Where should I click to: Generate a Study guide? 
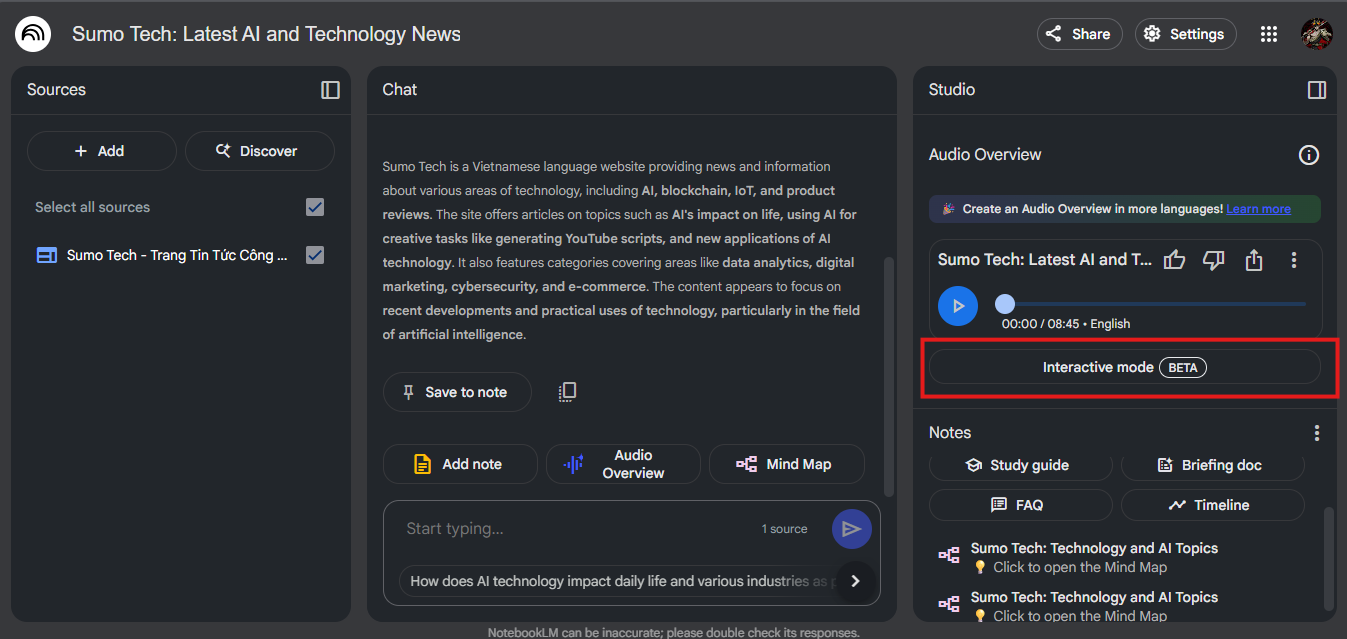pyautogui.click(x=1020, y=465)
